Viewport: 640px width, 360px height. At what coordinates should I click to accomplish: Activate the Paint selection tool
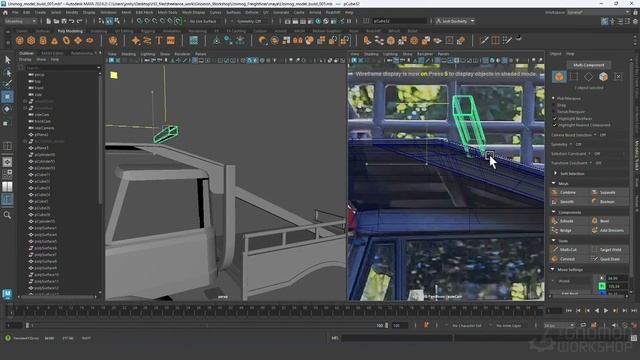point(7,84)
